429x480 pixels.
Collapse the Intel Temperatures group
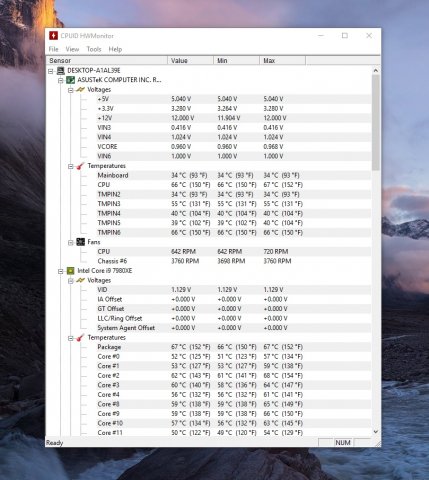[71, 338]
